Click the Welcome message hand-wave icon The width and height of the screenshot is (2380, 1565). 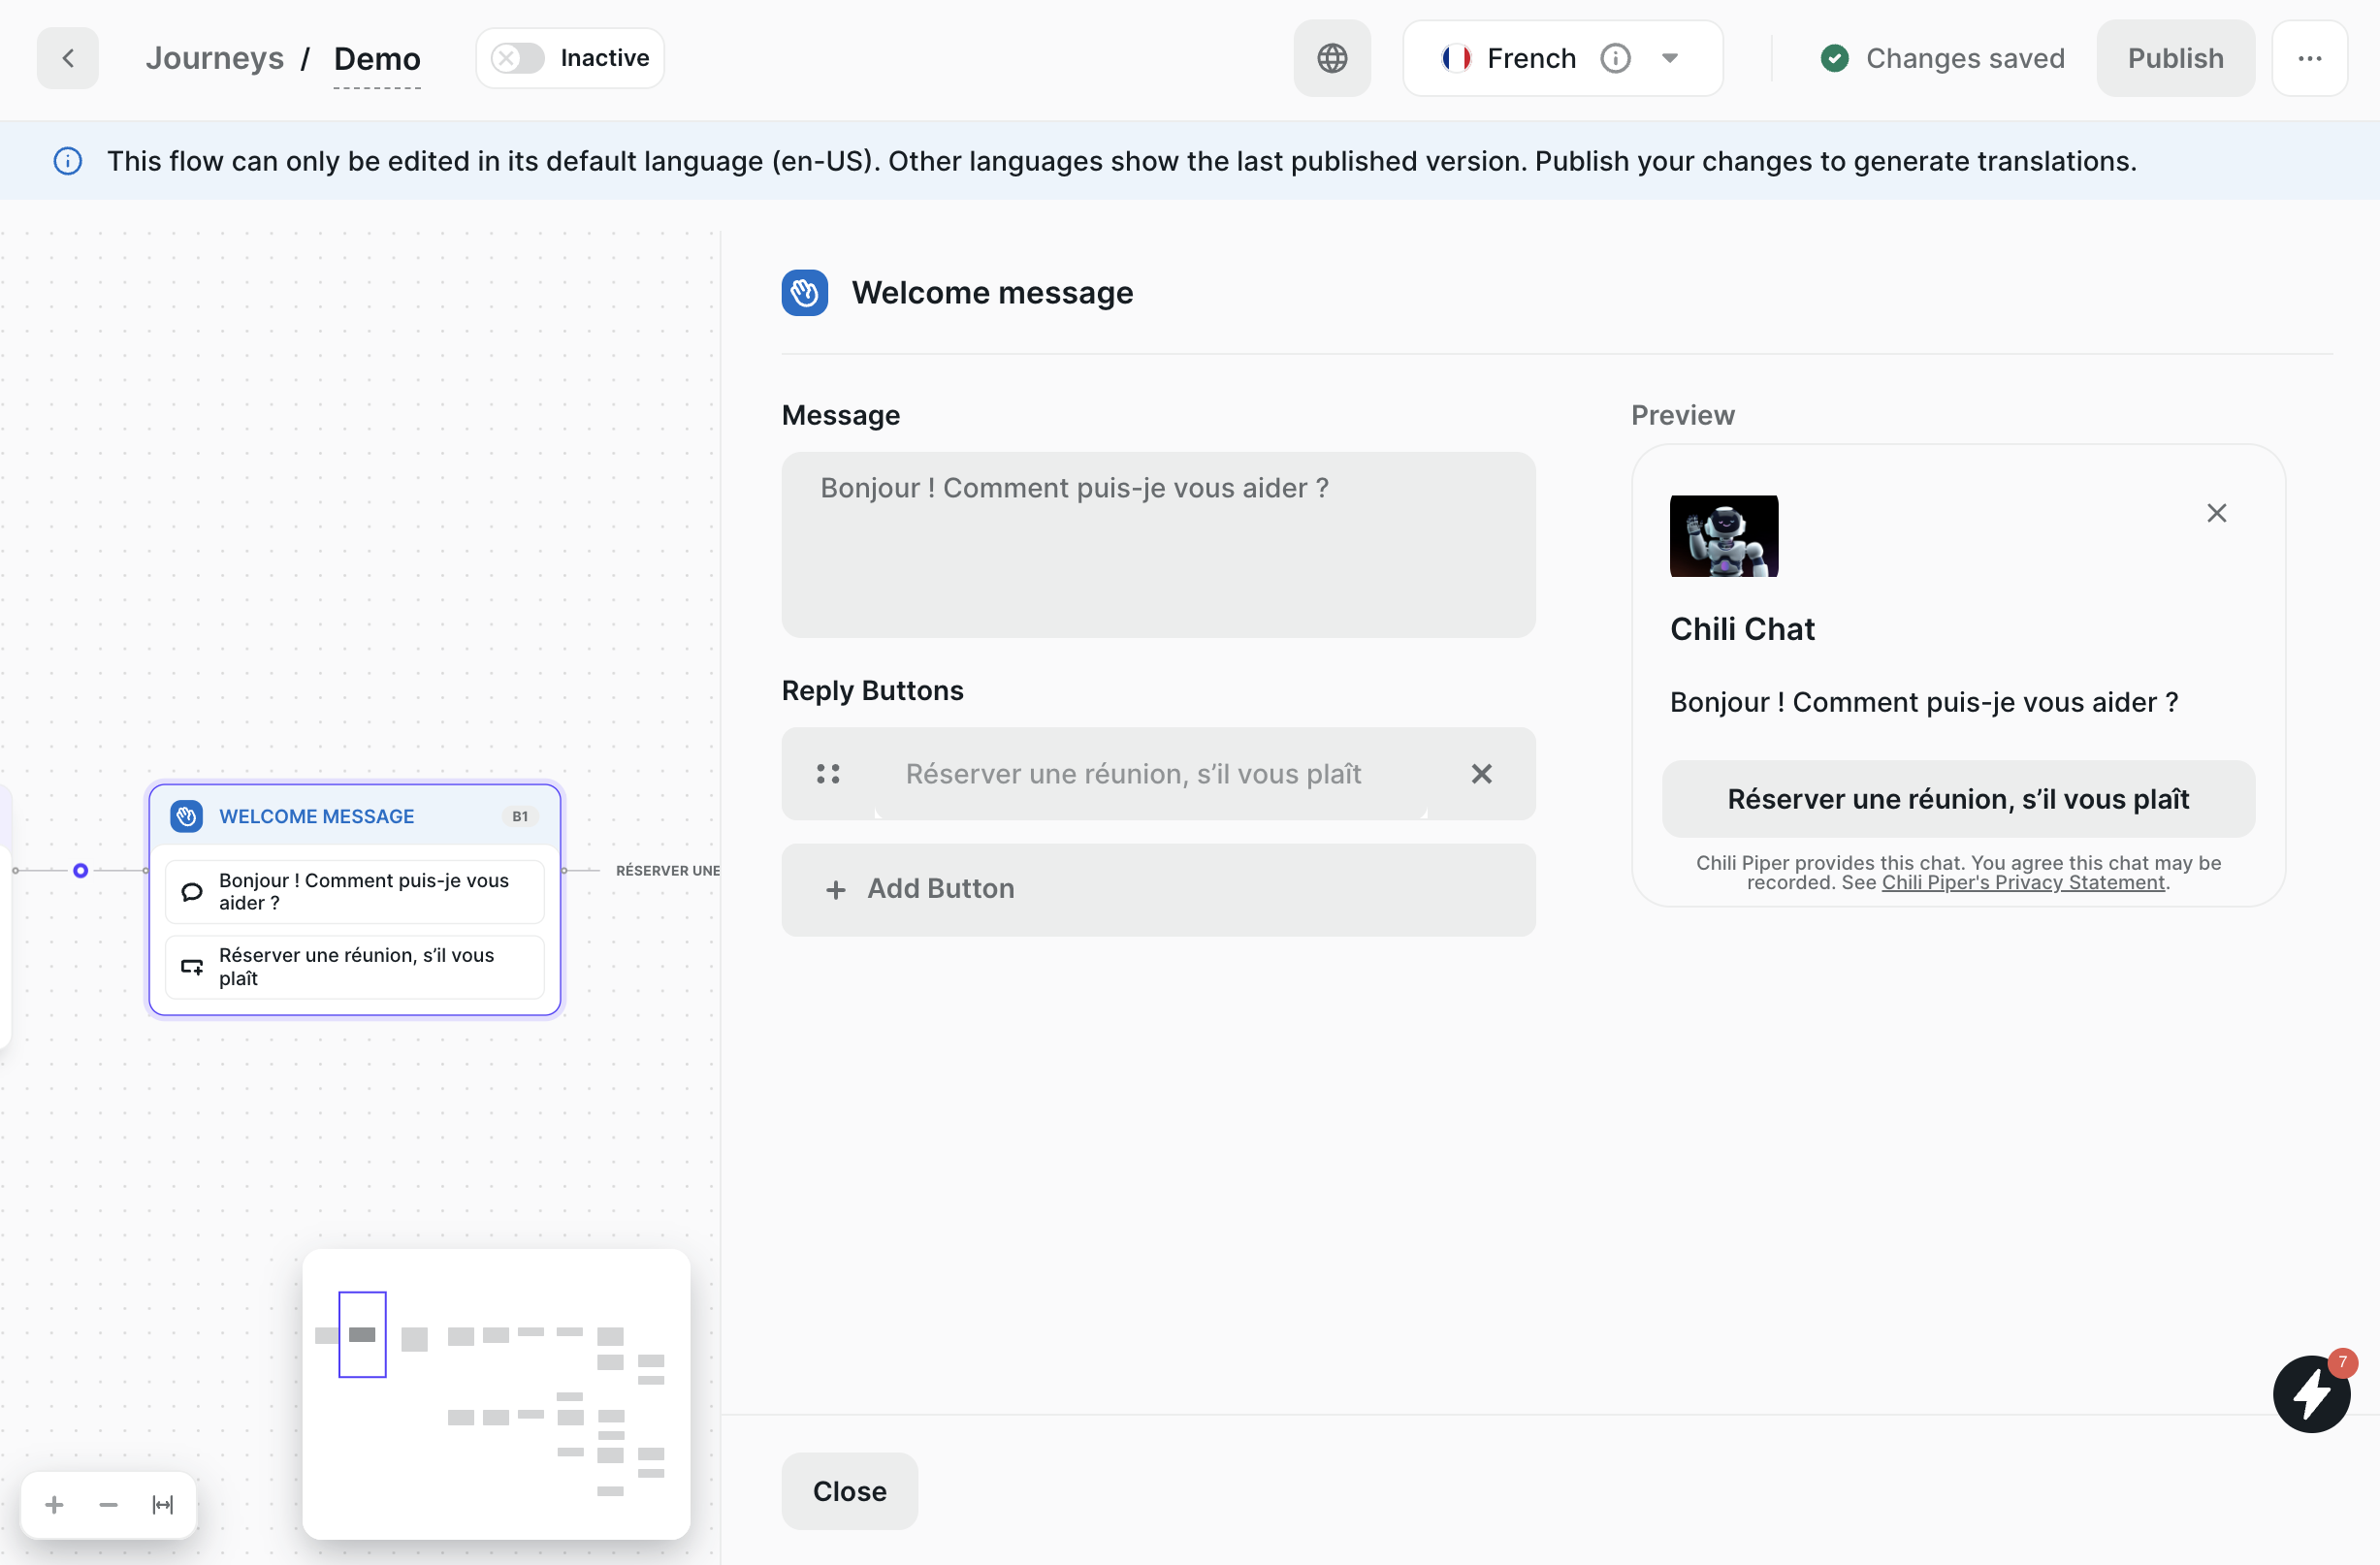click(x=805, y=292)
